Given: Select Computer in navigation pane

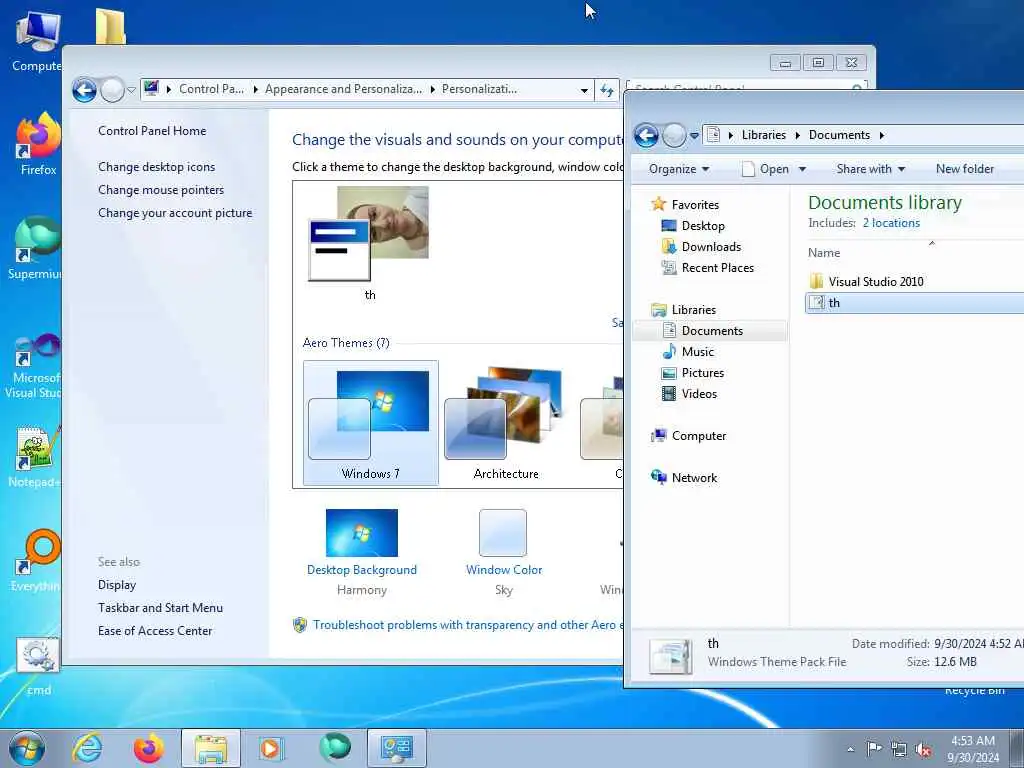Looking at the screenshot, I should [x=698, y=436].
